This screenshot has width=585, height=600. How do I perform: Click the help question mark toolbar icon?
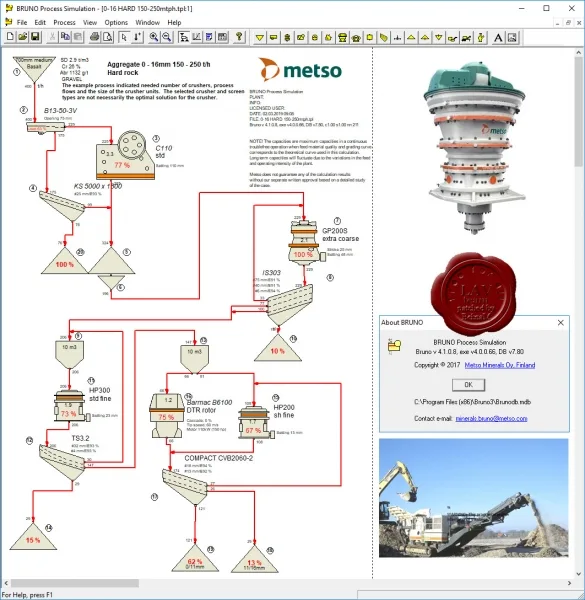239,37
